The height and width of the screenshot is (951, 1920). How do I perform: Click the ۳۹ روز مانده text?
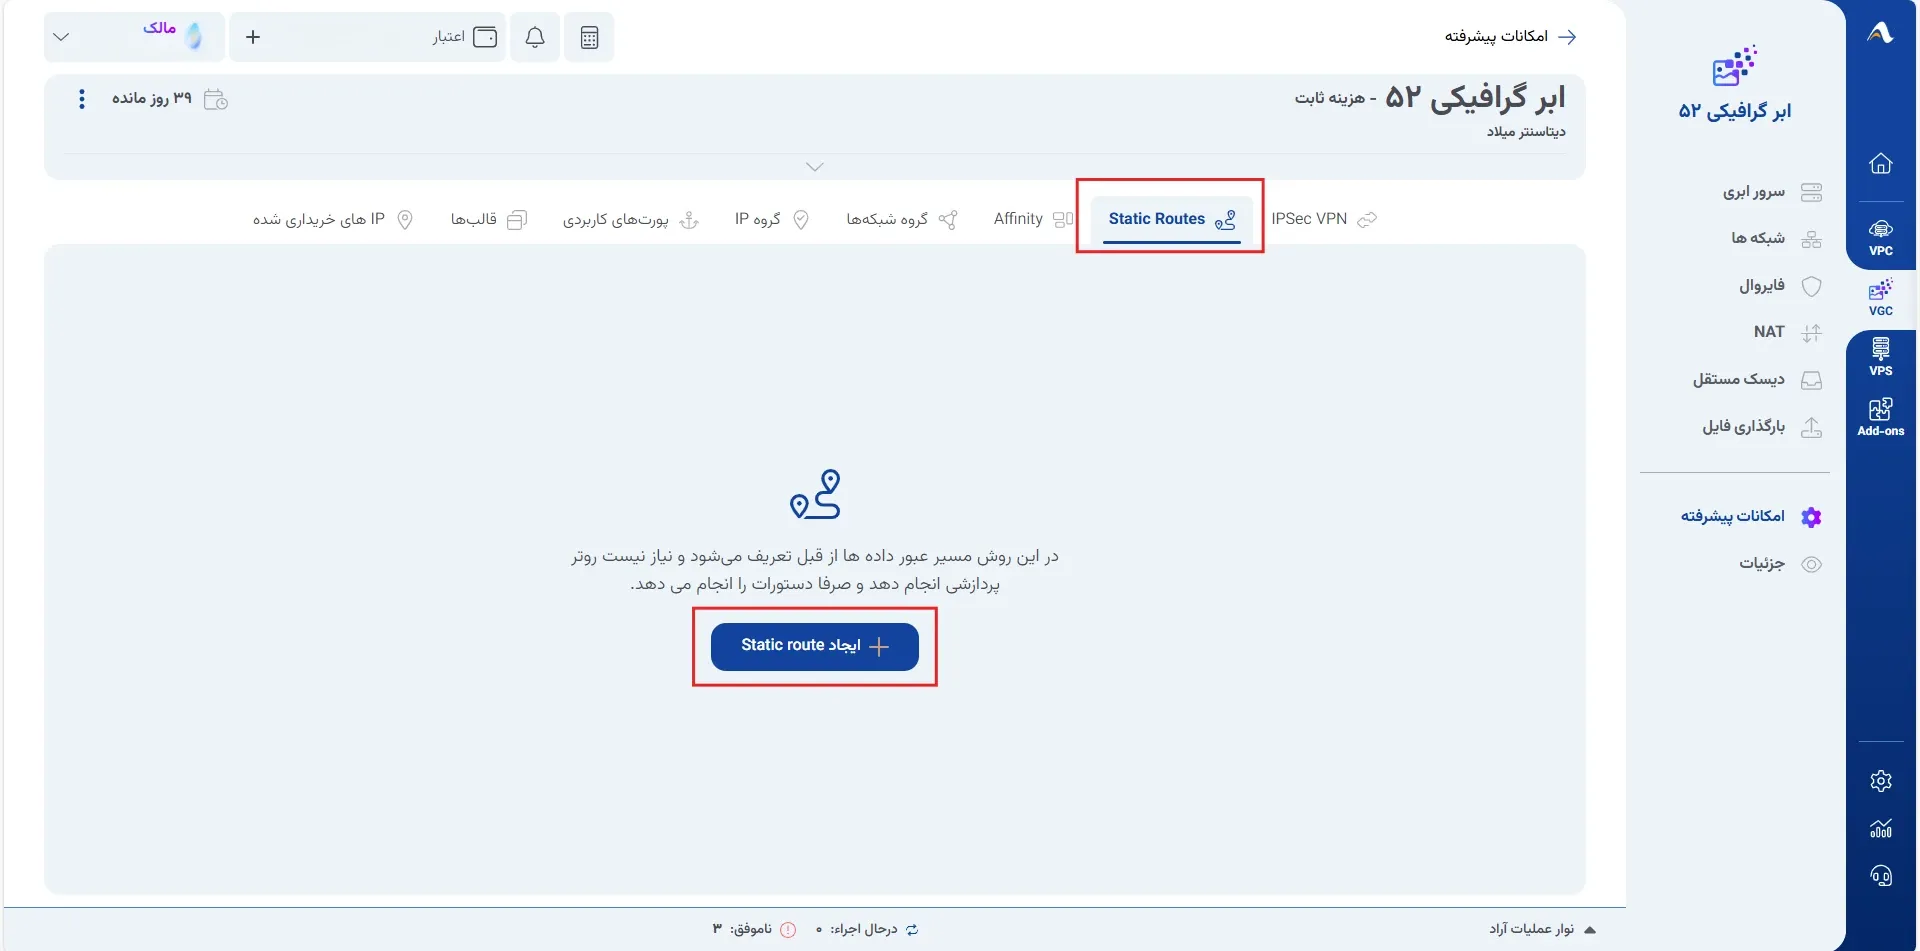[x=151, y=98]
